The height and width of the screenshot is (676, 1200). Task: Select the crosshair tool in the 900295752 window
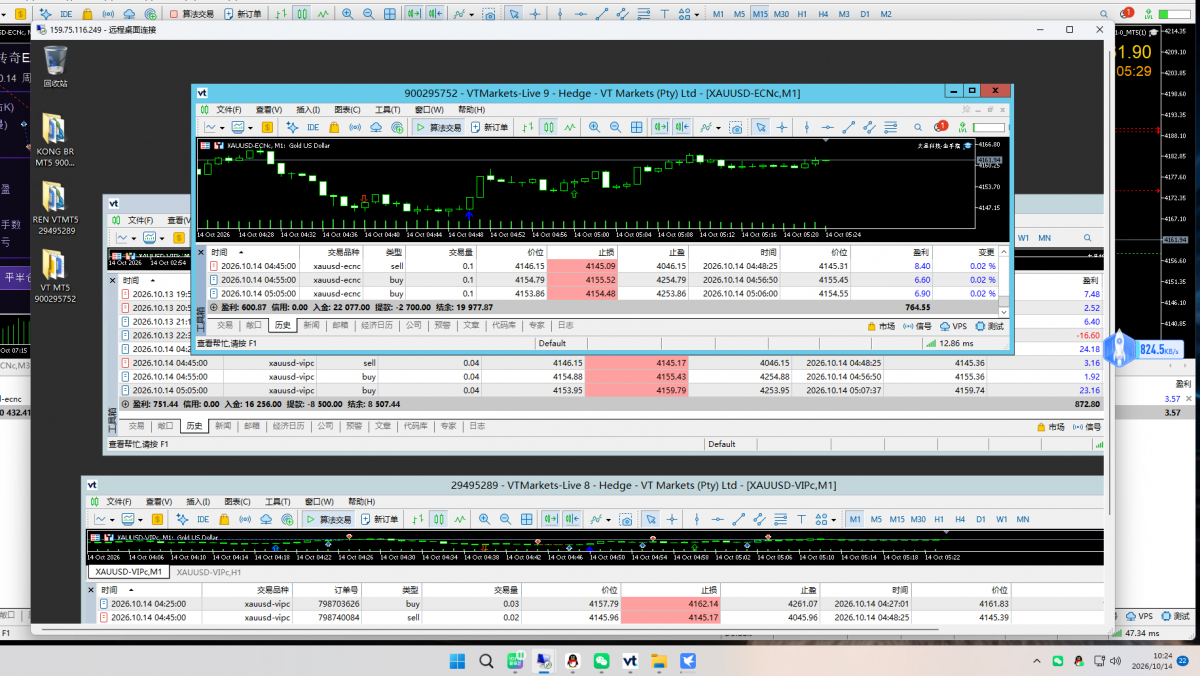pyautogui.click(x=782, y=127)
